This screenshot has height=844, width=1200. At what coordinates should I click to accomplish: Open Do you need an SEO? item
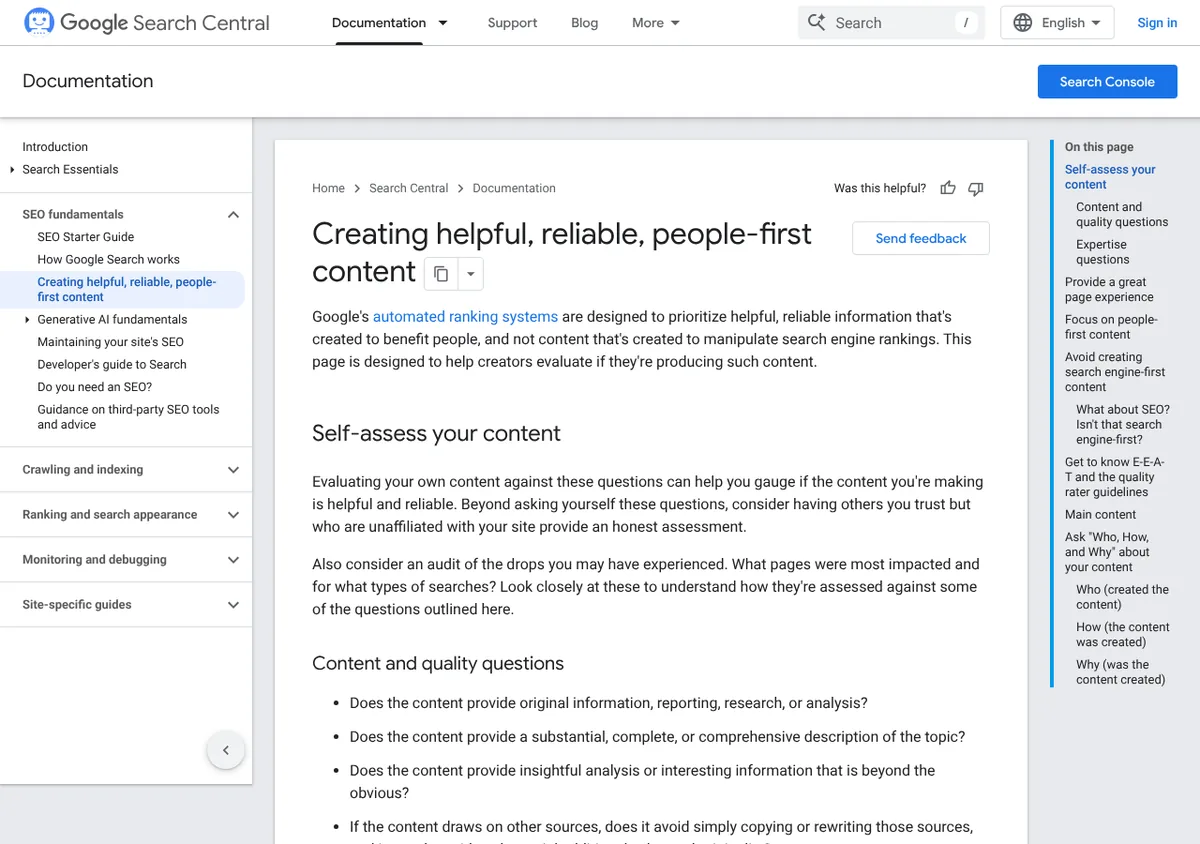[95, 387]
